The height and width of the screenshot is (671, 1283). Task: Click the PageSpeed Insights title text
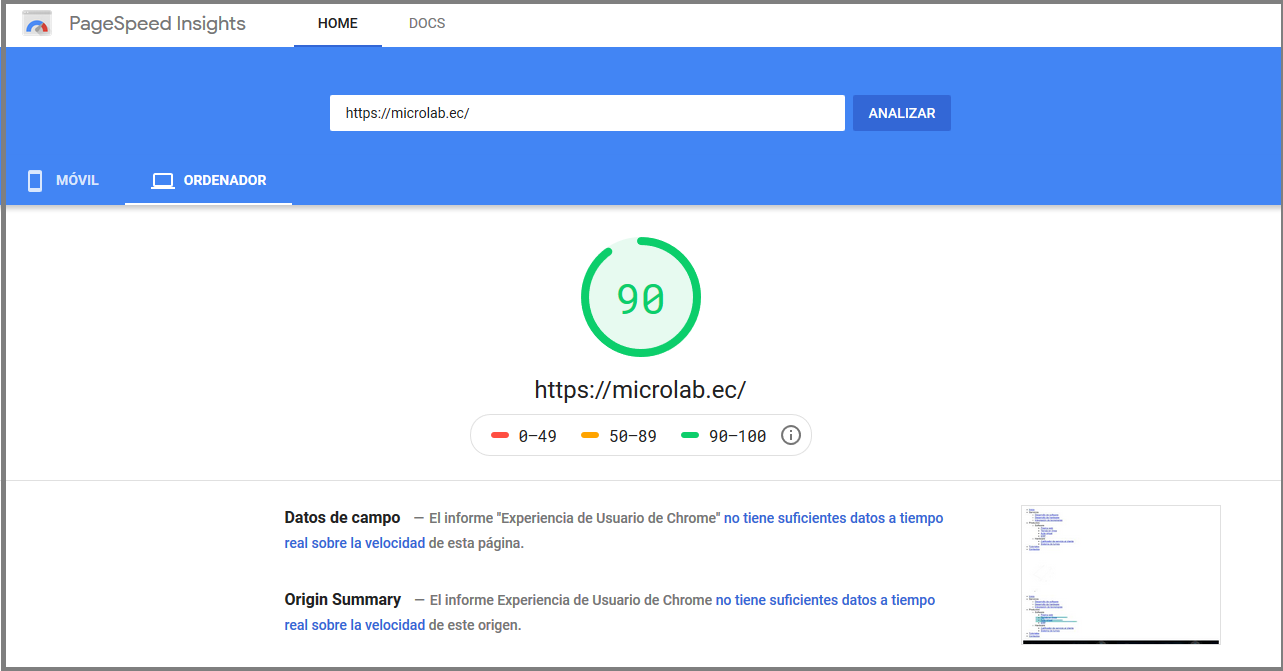157,24
